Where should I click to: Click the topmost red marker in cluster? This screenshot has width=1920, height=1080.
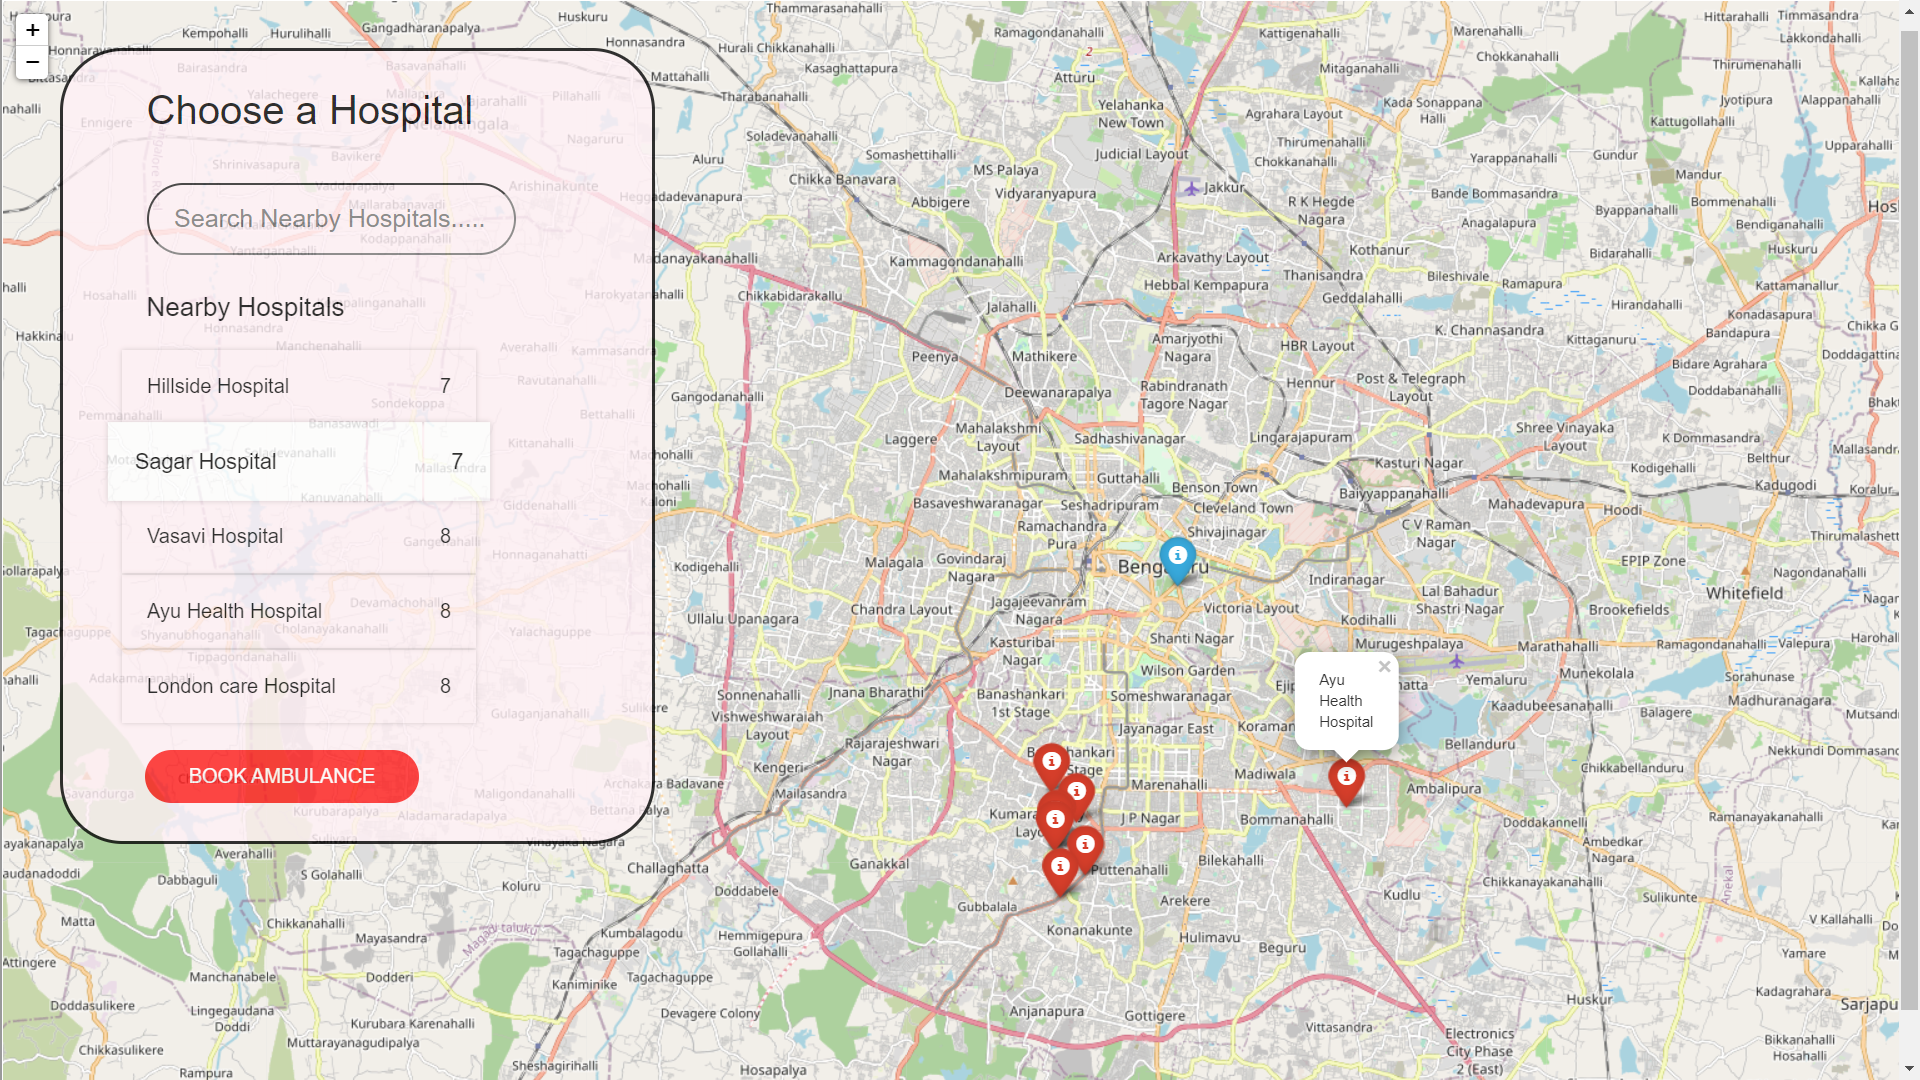point(1051,763)
